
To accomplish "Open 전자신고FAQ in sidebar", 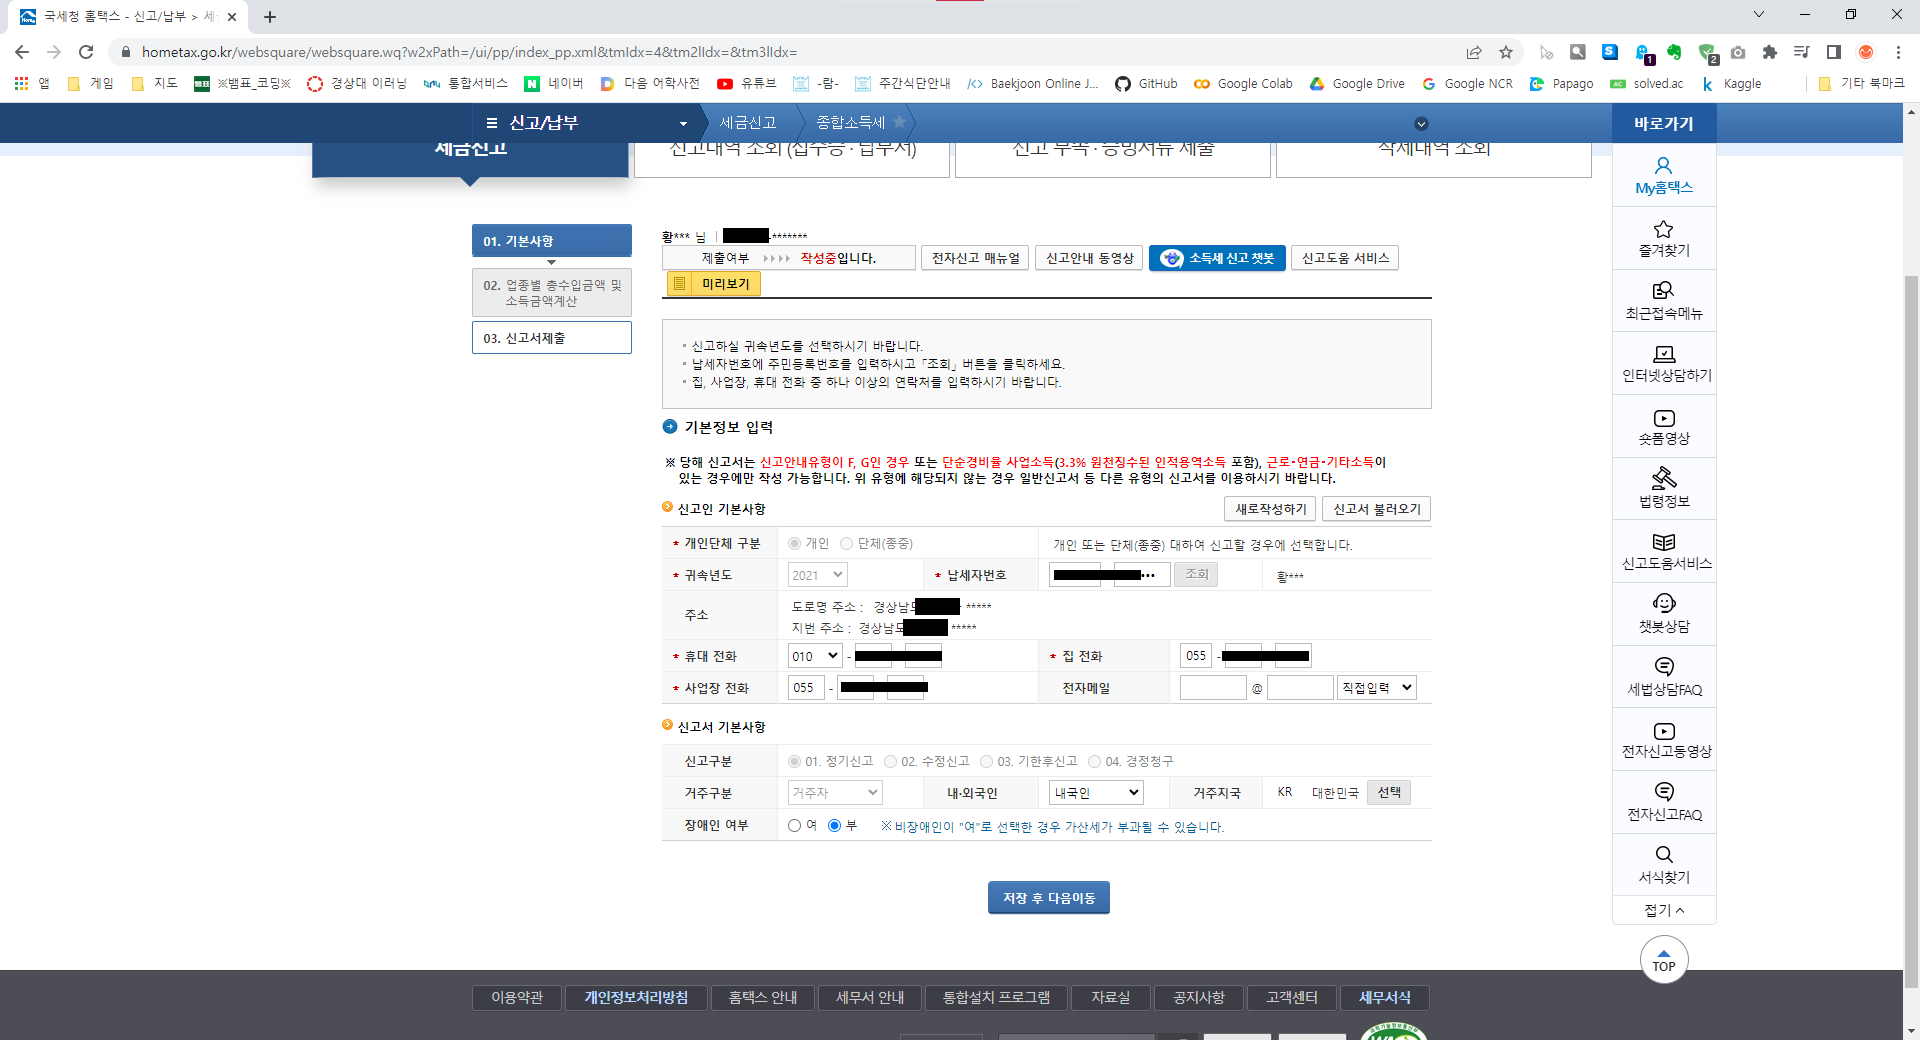I will [x=1664, y=803].
